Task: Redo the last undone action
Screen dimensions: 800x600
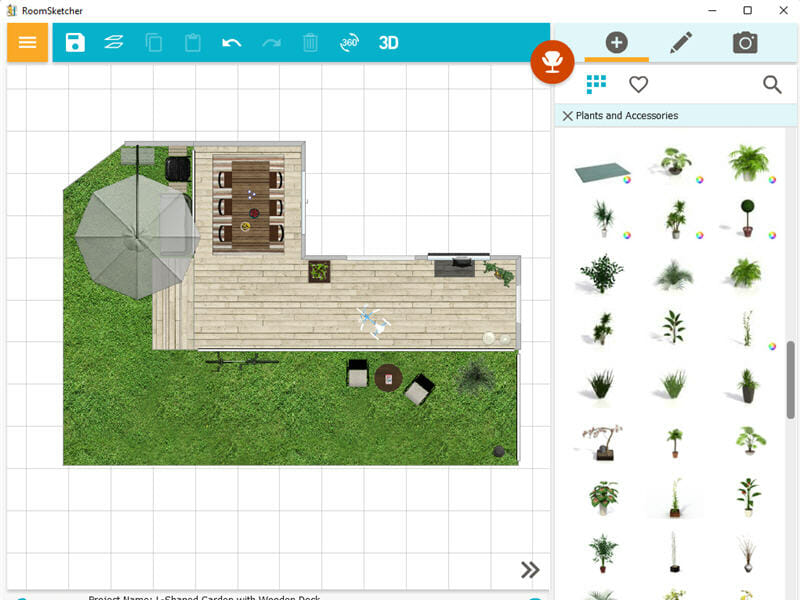Action: pyautogui.click(x=271, y=43)
